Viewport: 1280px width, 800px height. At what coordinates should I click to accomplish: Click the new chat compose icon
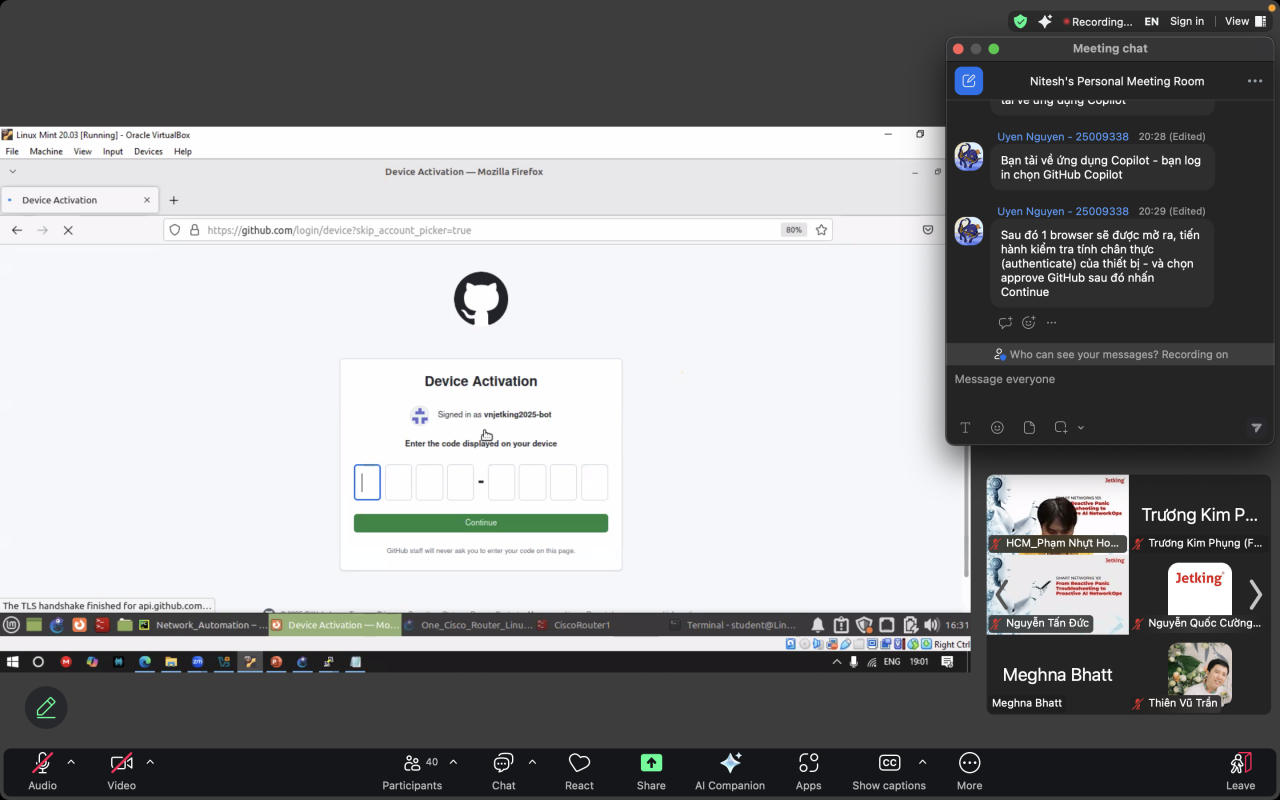[x=969, y=81]
